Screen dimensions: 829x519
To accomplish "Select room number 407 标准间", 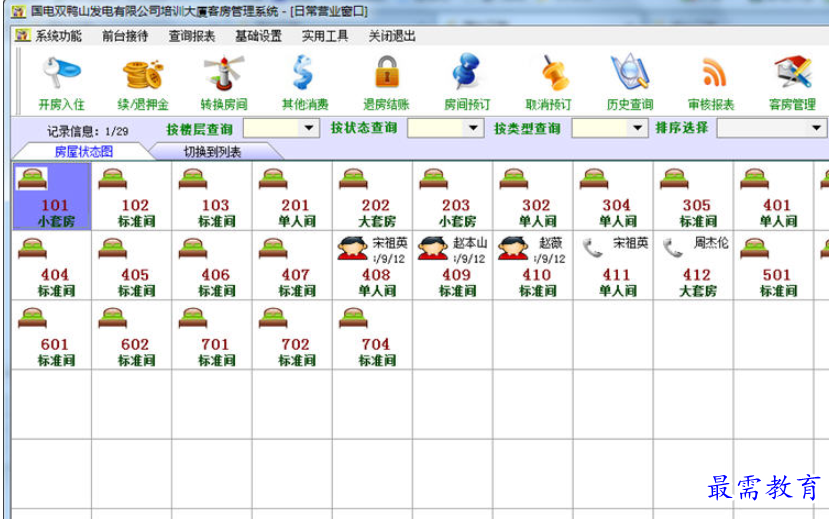I will pyautogui.click(x=296, y=275).
